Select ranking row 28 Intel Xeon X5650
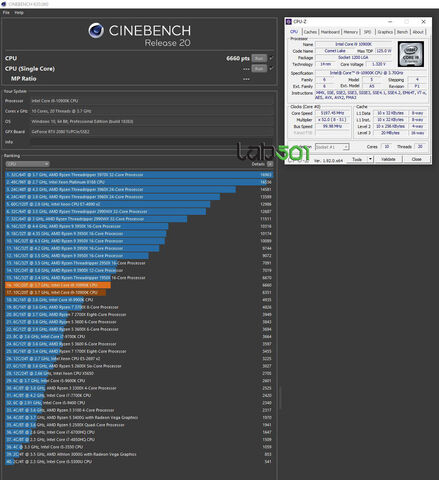The image size is (439, 480). 139,373
